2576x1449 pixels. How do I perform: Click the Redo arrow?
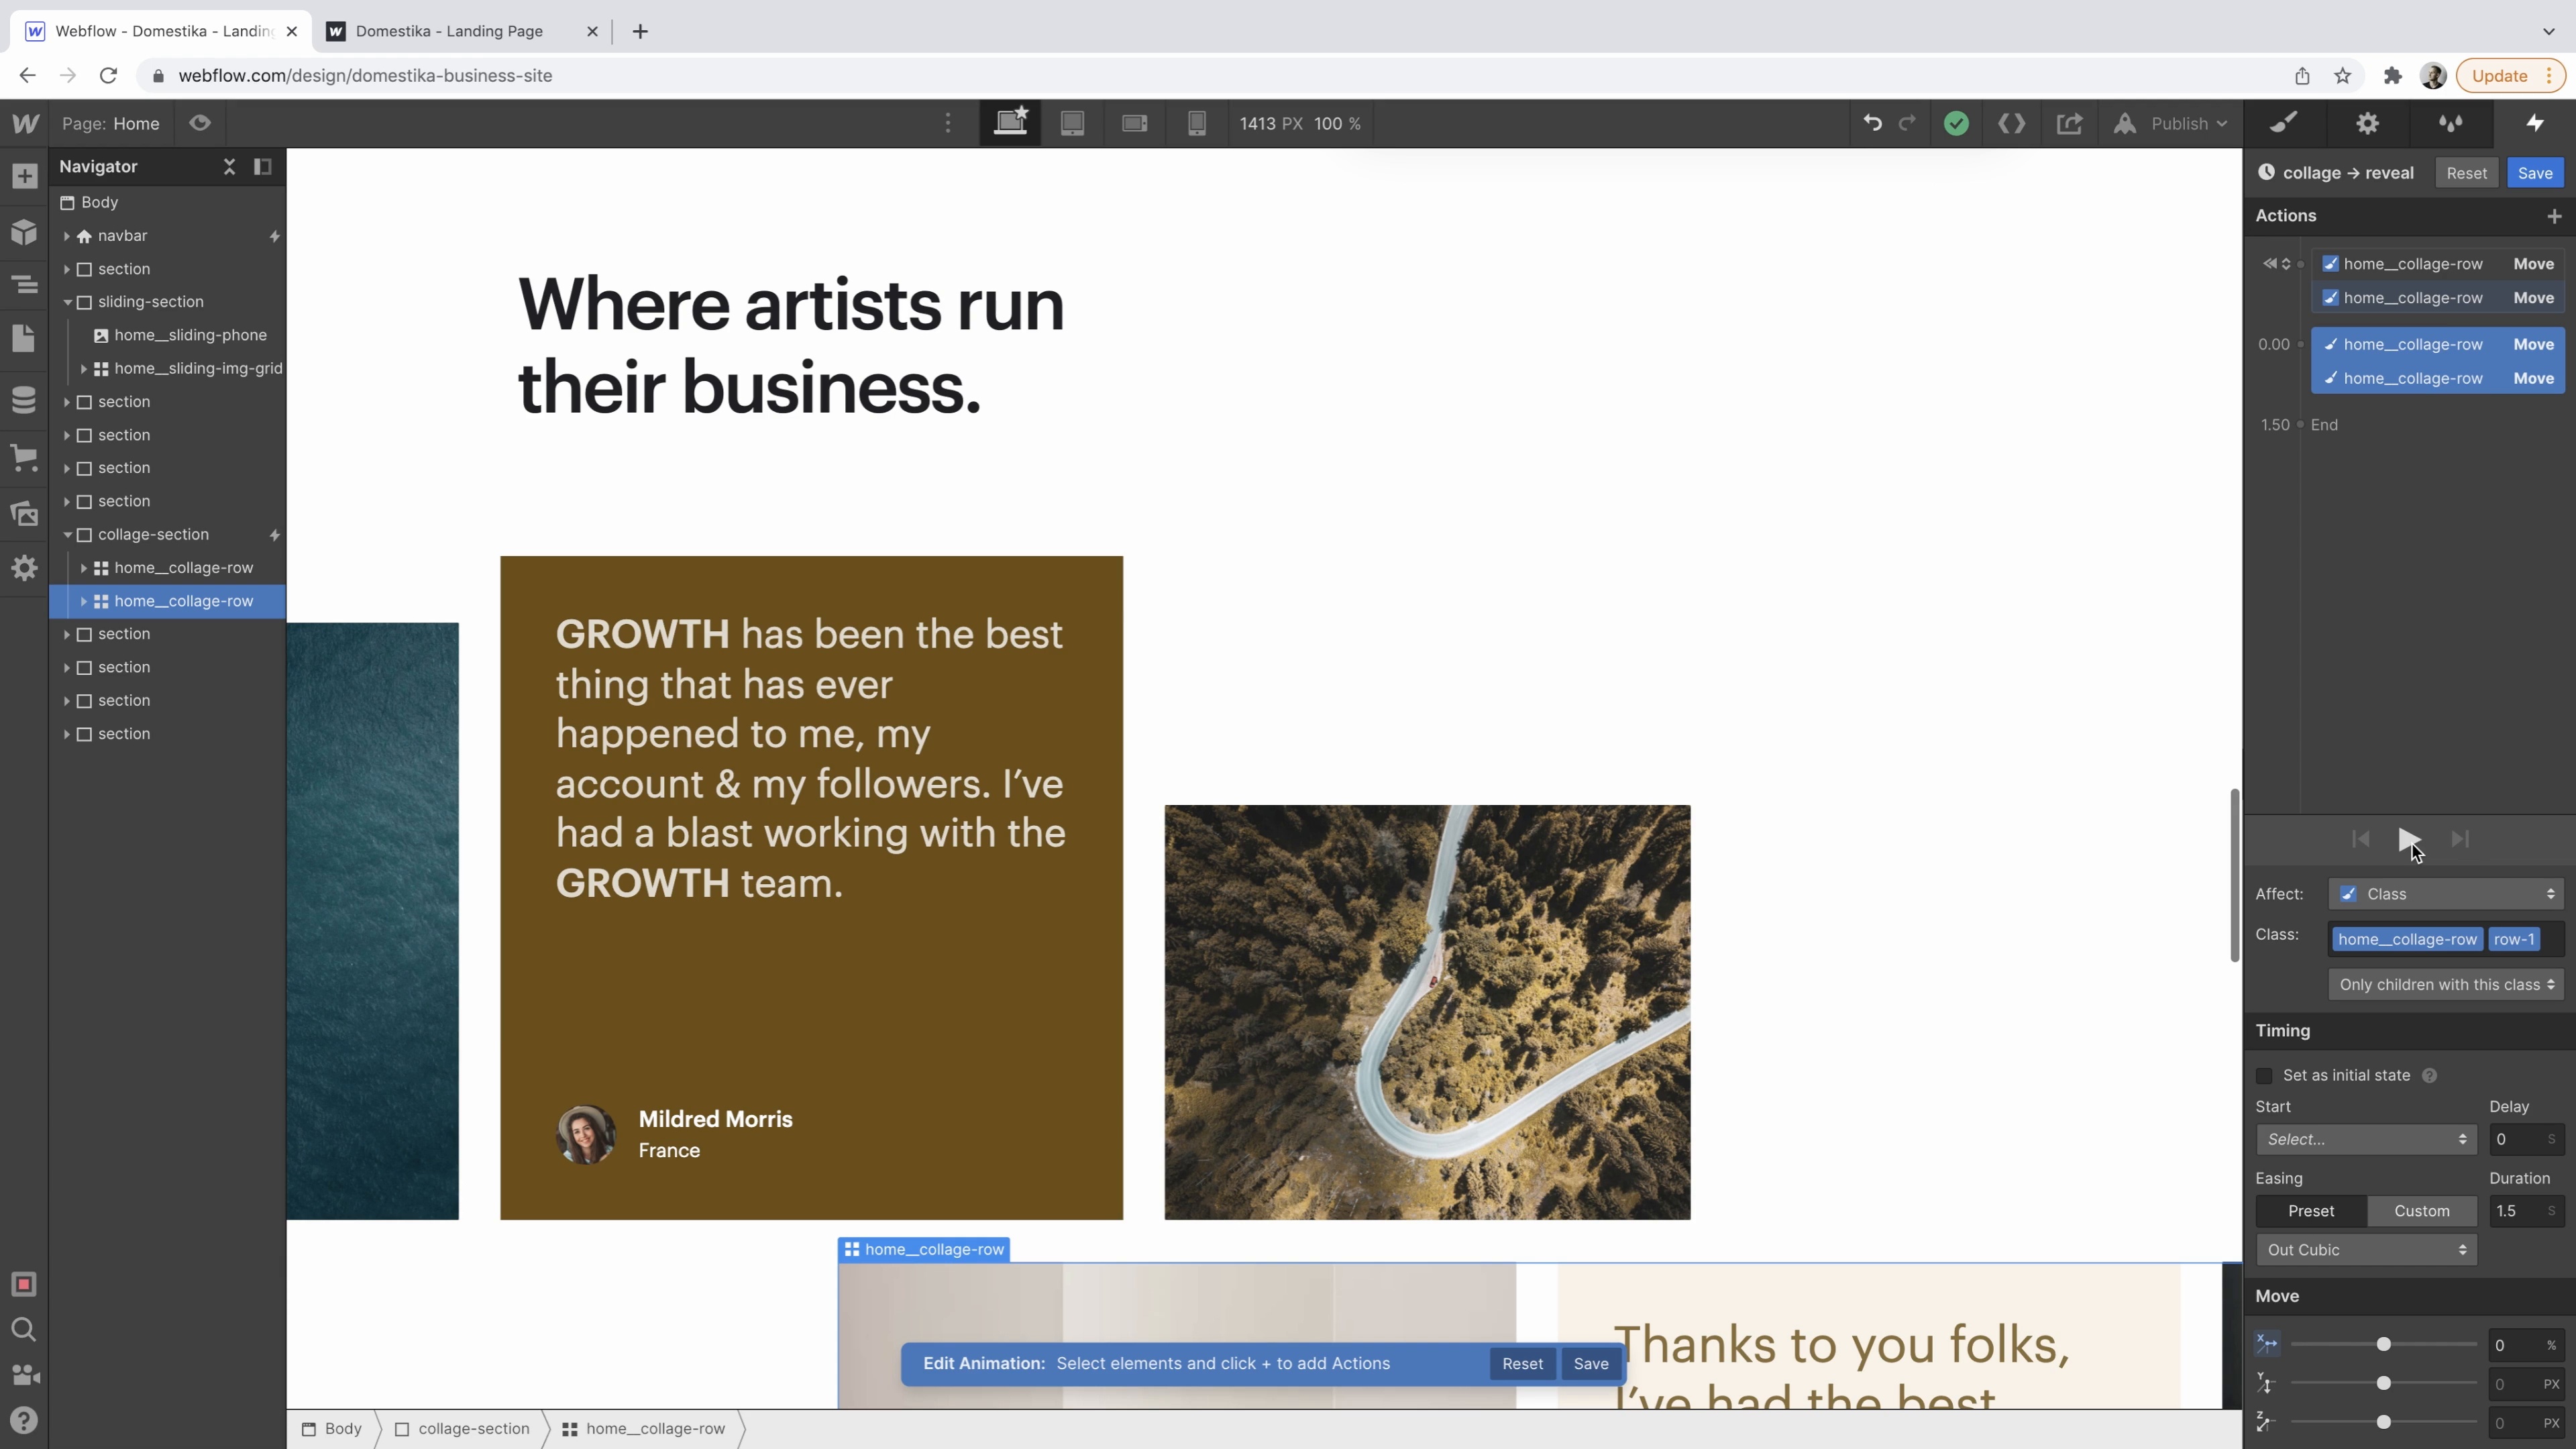(1908, 123)
